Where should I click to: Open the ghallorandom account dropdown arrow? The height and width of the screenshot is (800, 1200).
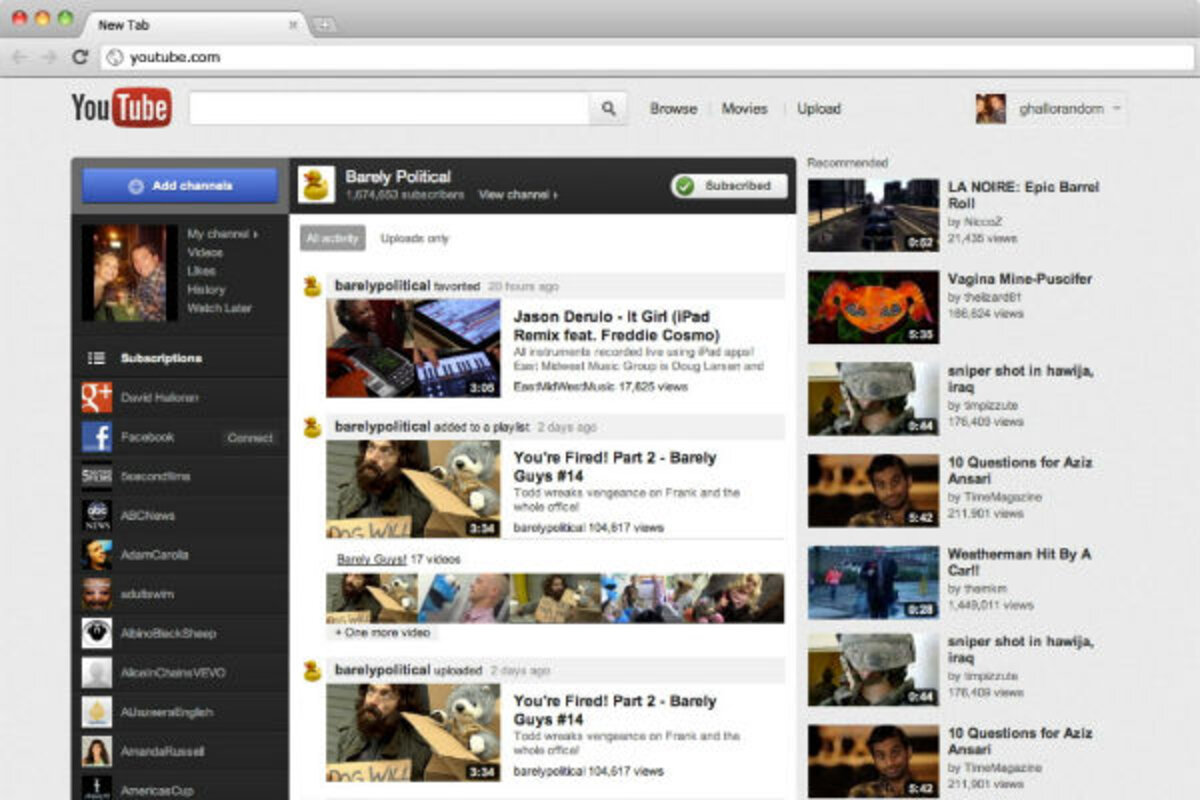tap(1116, 109)
